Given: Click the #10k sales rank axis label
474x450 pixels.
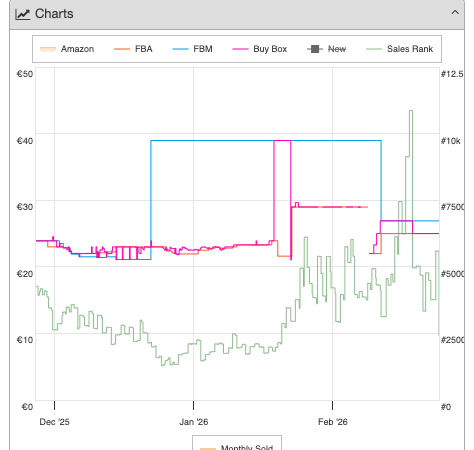Looking at the screenshot, I should (451, 141).
